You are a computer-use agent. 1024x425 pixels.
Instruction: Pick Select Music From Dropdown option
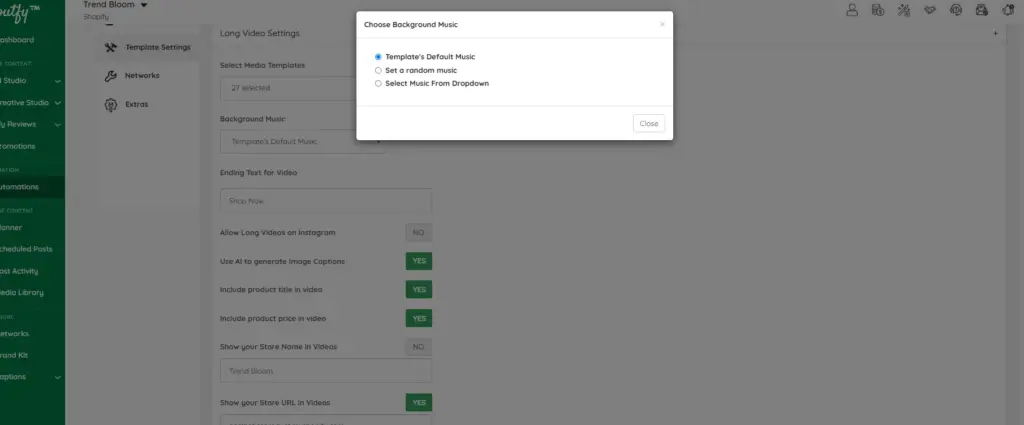[378, 84]
